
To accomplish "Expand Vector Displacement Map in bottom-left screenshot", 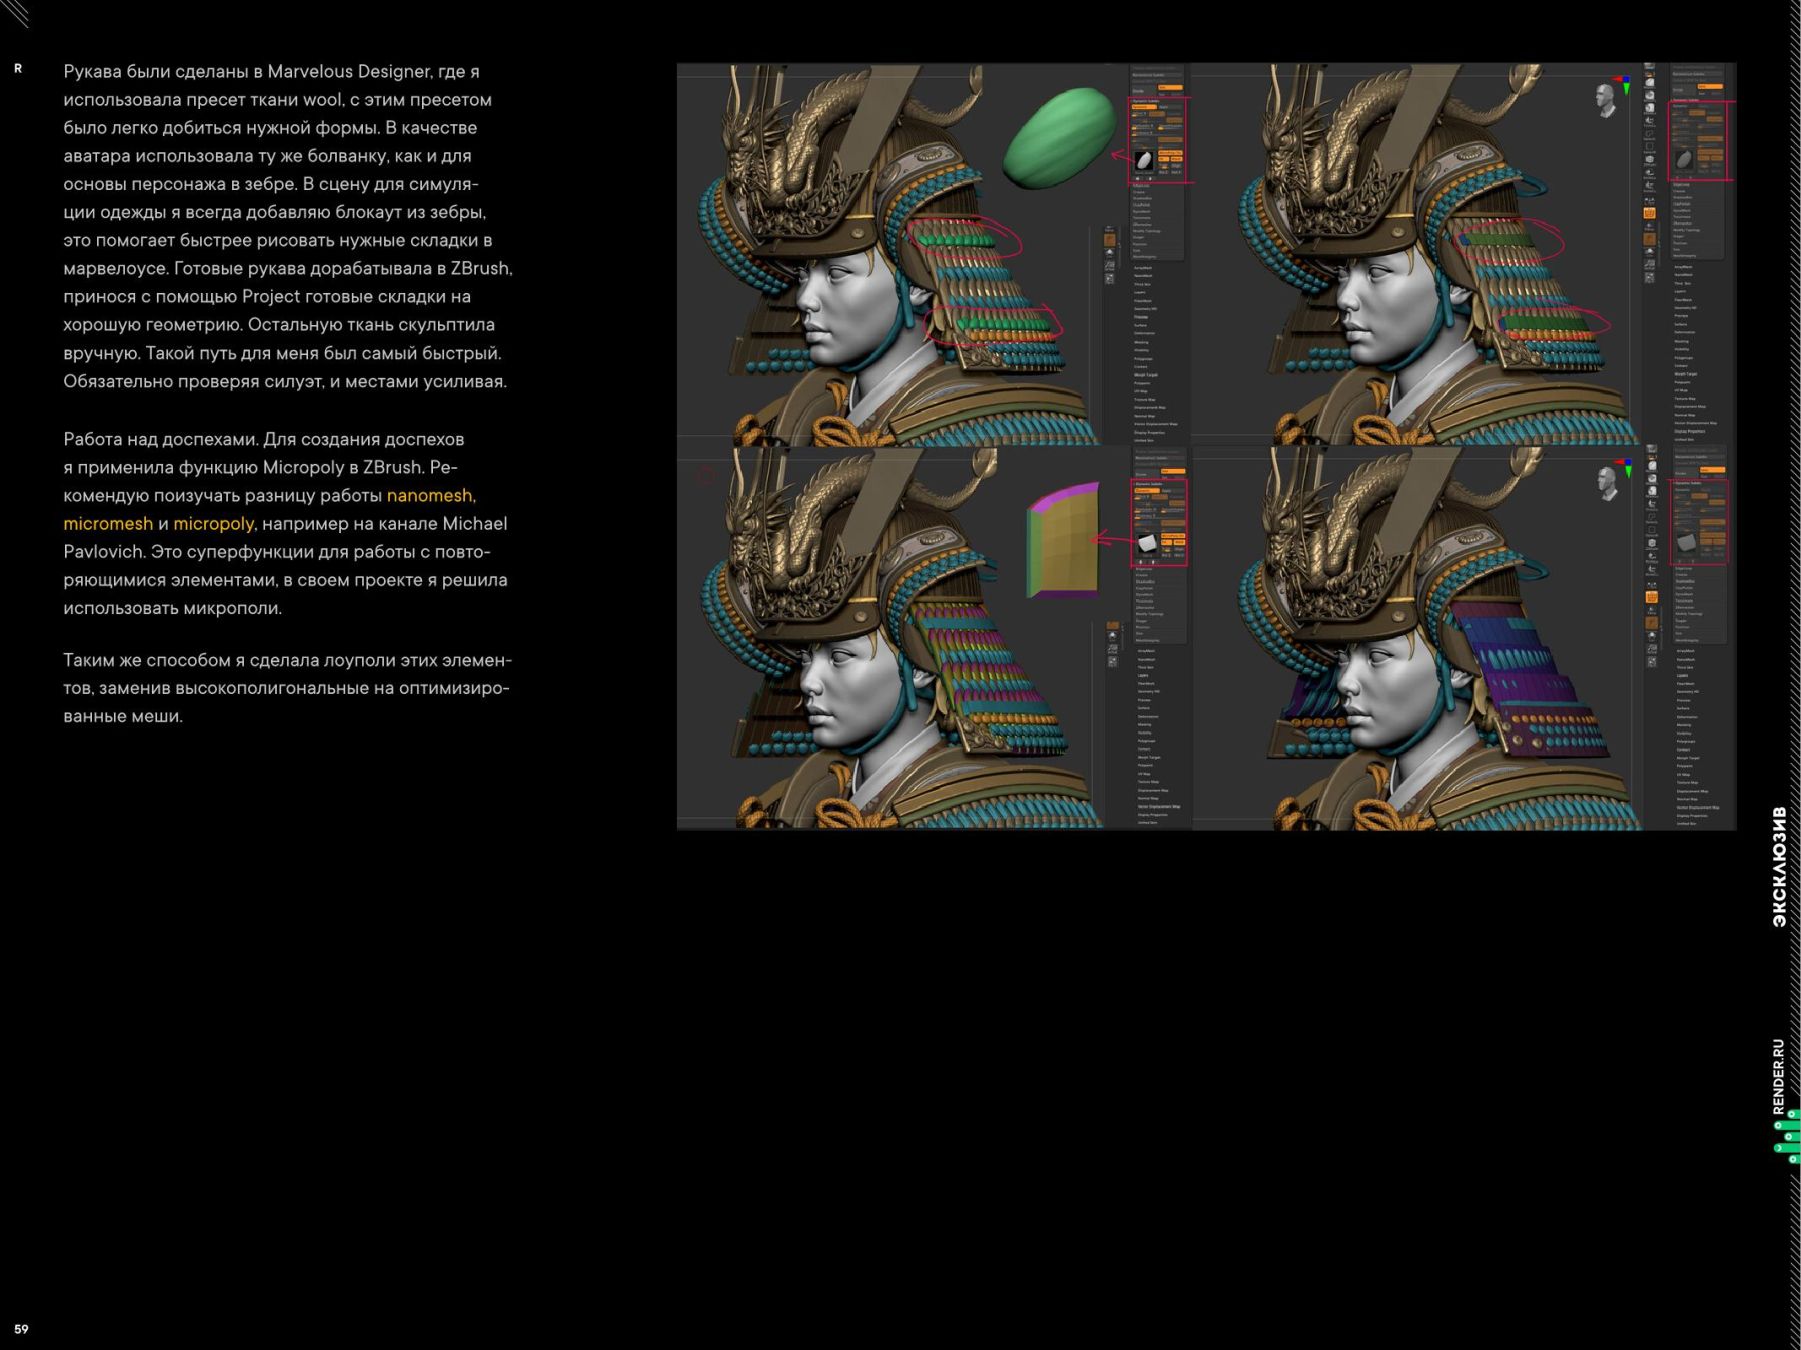I will (x=1159, y=806).
